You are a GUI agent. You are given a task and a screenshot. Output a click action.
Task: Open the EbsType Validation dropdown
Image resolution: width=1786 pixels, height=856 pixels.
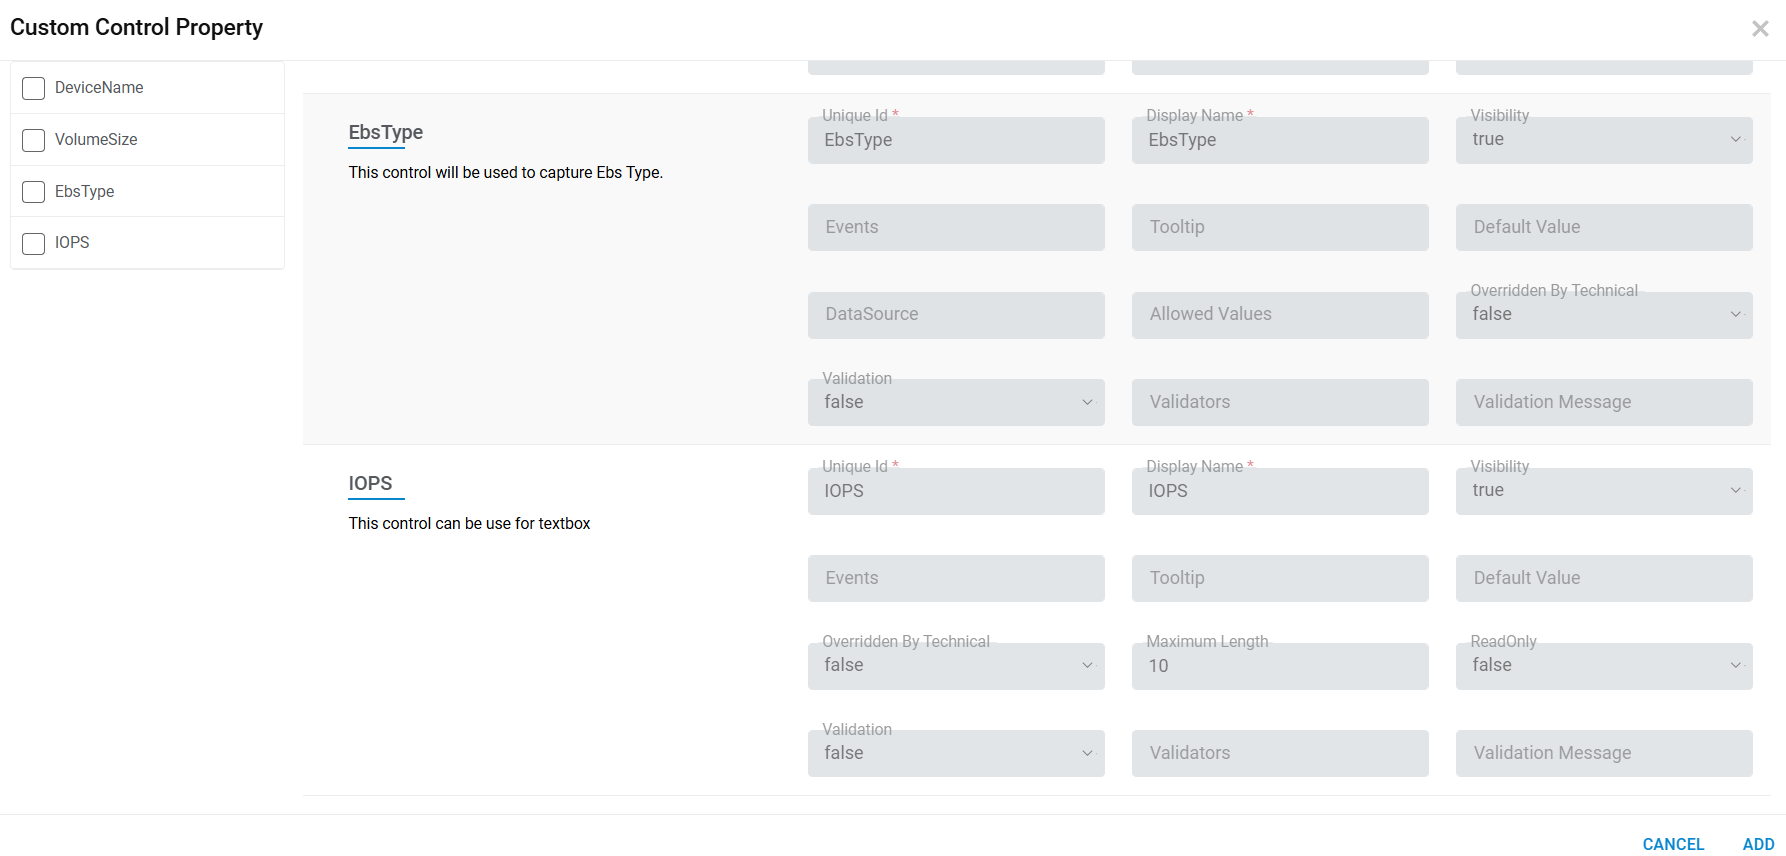(955, 402)
